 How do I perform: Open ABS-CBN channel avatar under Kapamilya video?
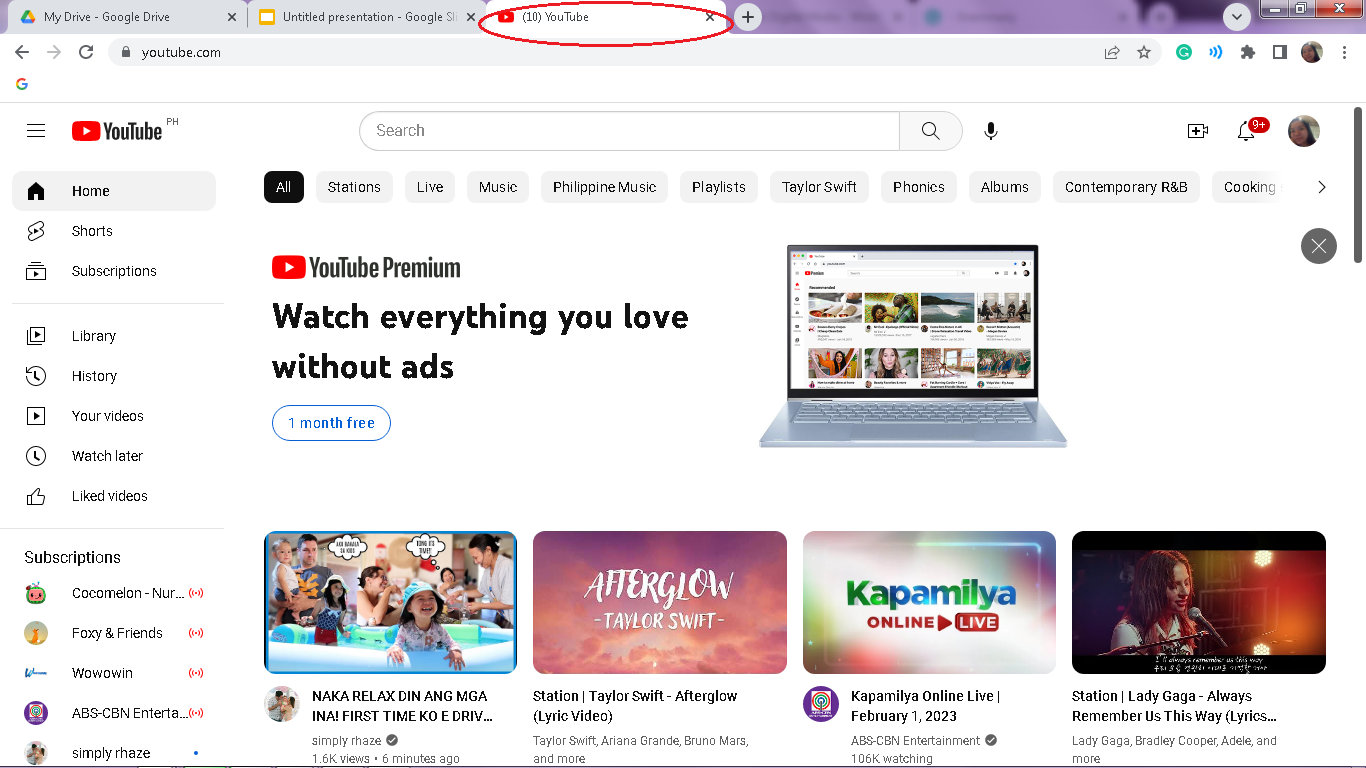tap(821, 704)
